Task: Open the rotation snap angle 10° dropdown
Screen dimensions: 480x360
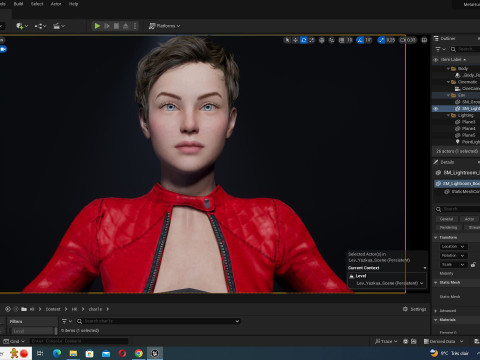Action: (368, 40)
